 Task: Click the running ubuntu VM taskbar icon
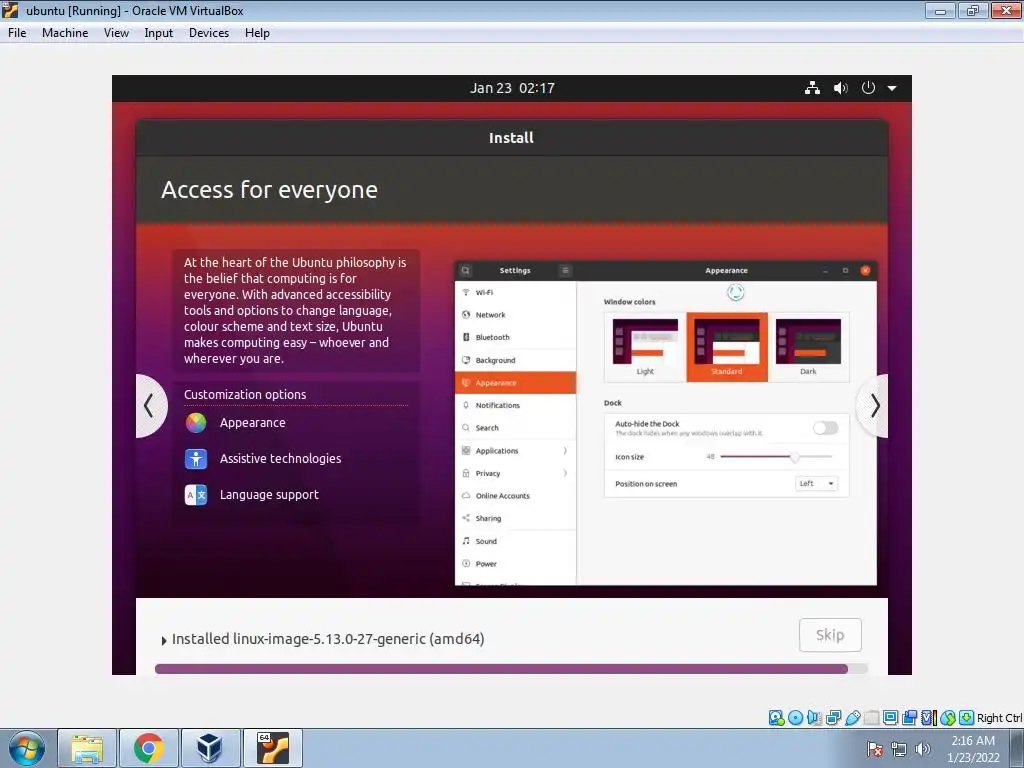pyautogui.click(x=272, y=748)
